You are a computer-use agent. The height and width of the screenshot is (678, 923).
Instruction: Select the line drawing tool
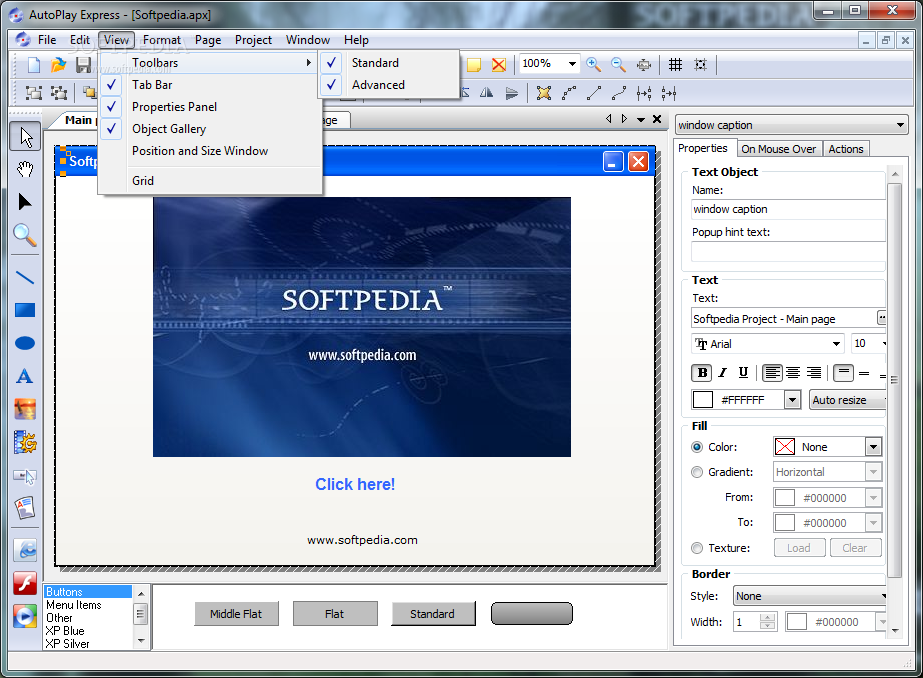click(25, 277)
